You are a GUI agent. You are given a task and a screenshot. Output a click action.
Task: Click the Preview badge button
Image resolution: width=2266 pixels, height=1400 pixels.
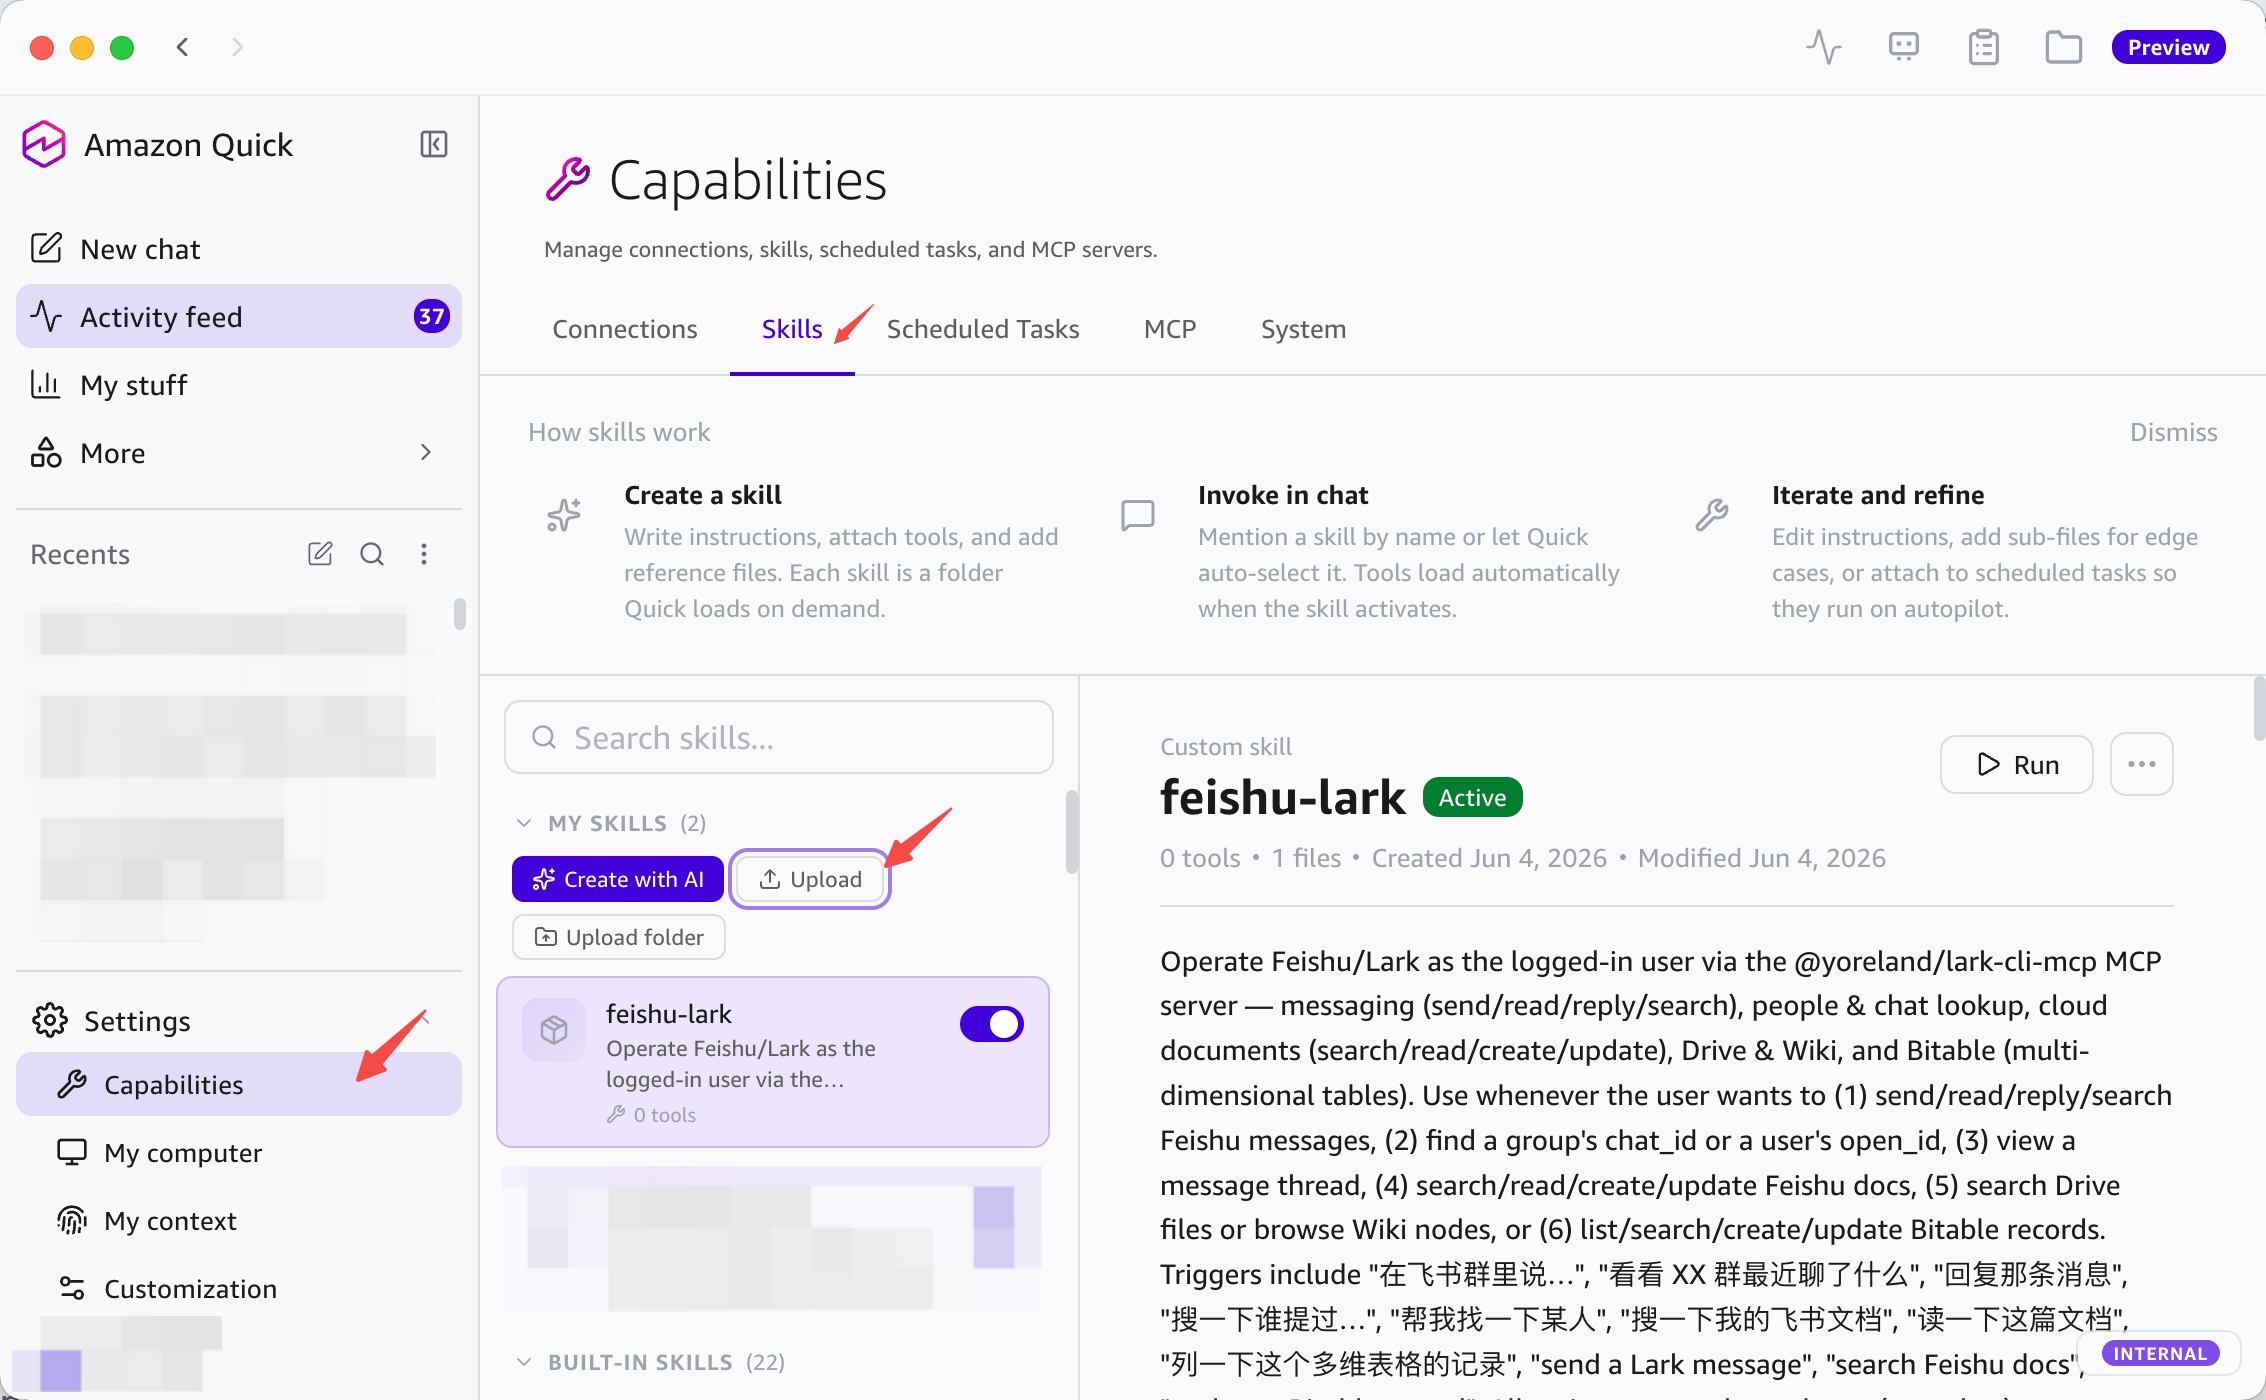click(2168, 47)
